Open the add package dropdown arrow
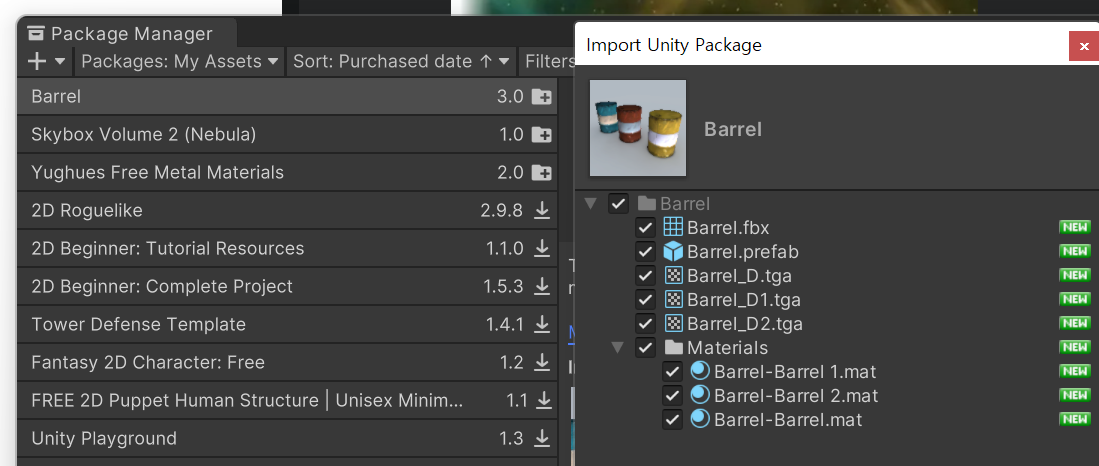This screenshot has width=1099, height=466. [x=60, y=62]
